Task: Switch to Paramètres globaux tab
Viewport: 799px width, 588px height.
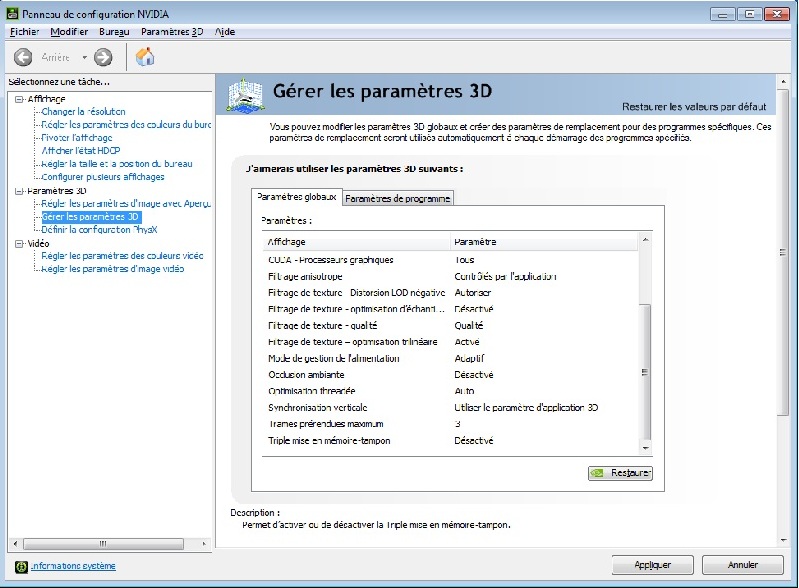Action: point(297,197)
